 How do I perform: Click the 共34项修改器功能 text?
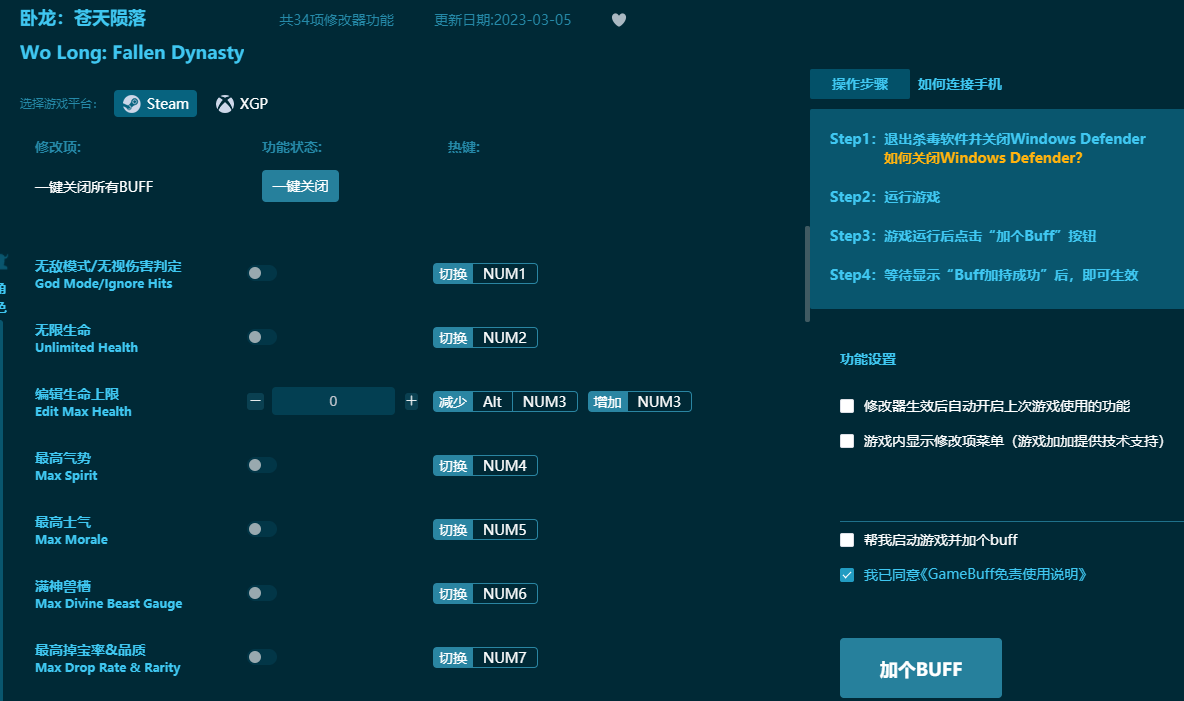coord(337,20)
